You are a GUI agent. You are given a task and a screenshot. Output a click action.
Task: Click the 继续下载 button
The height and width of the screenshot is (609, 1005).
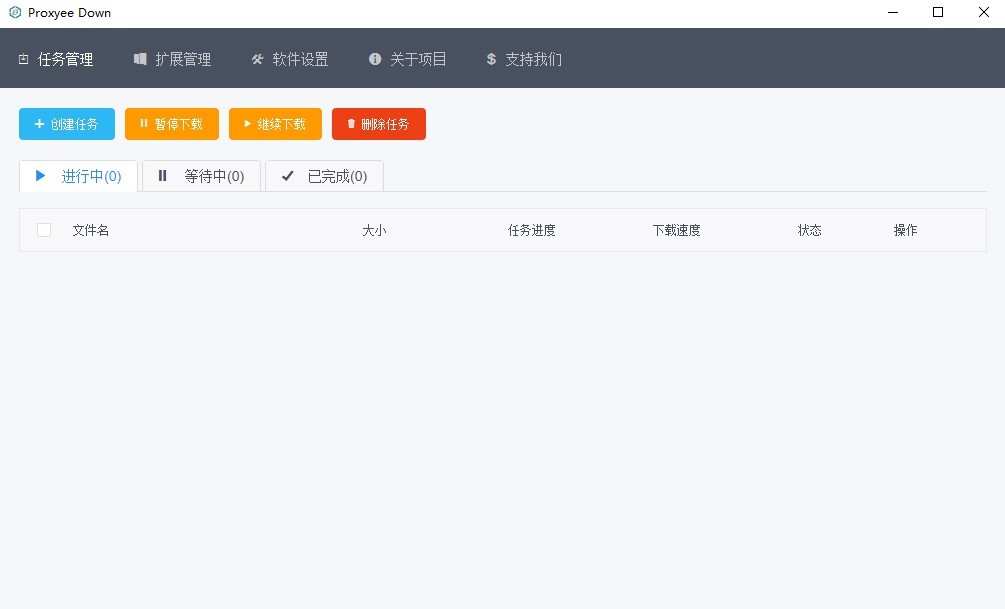click(x=275, y=124)
